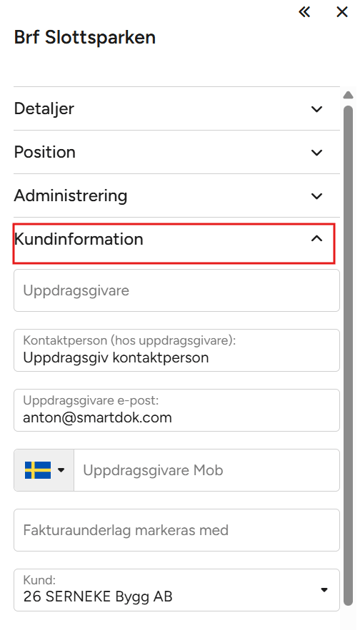
Task: Click the Uppdragsgivare e-post field
Action: click(x=177, y=410)
